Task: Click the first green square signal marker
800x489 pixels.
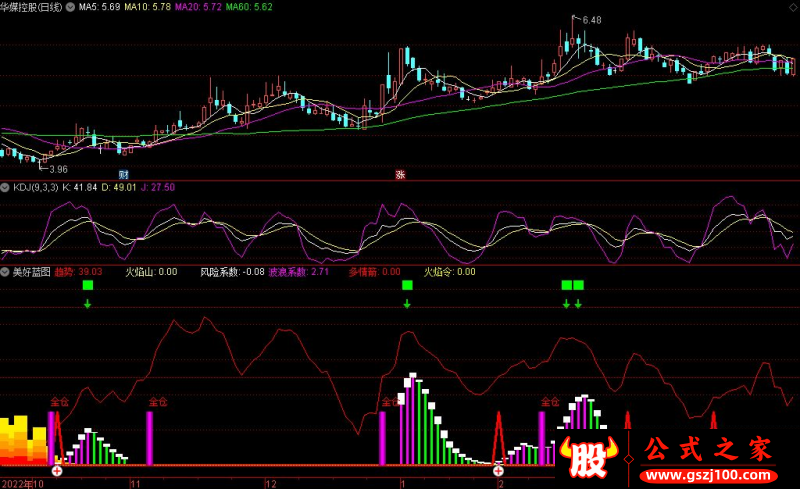Action: 87,286
